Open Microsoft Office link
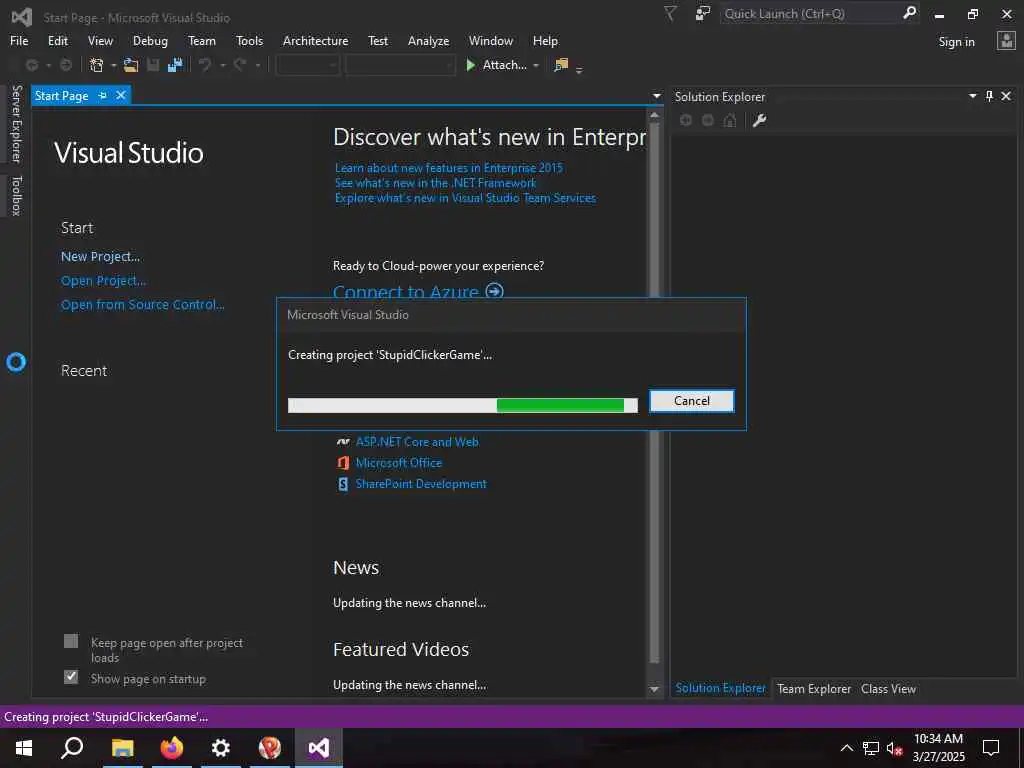The image size is (1024, 768). (x=398, y=462)
